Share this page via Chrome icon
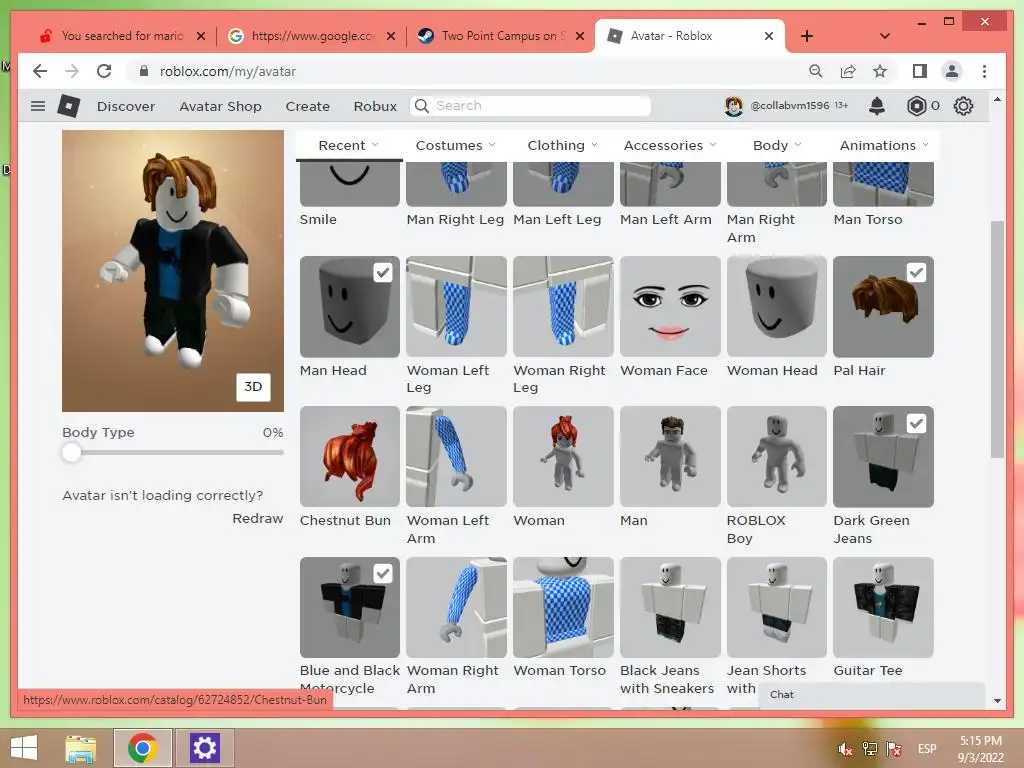 [x=848, y=71]
